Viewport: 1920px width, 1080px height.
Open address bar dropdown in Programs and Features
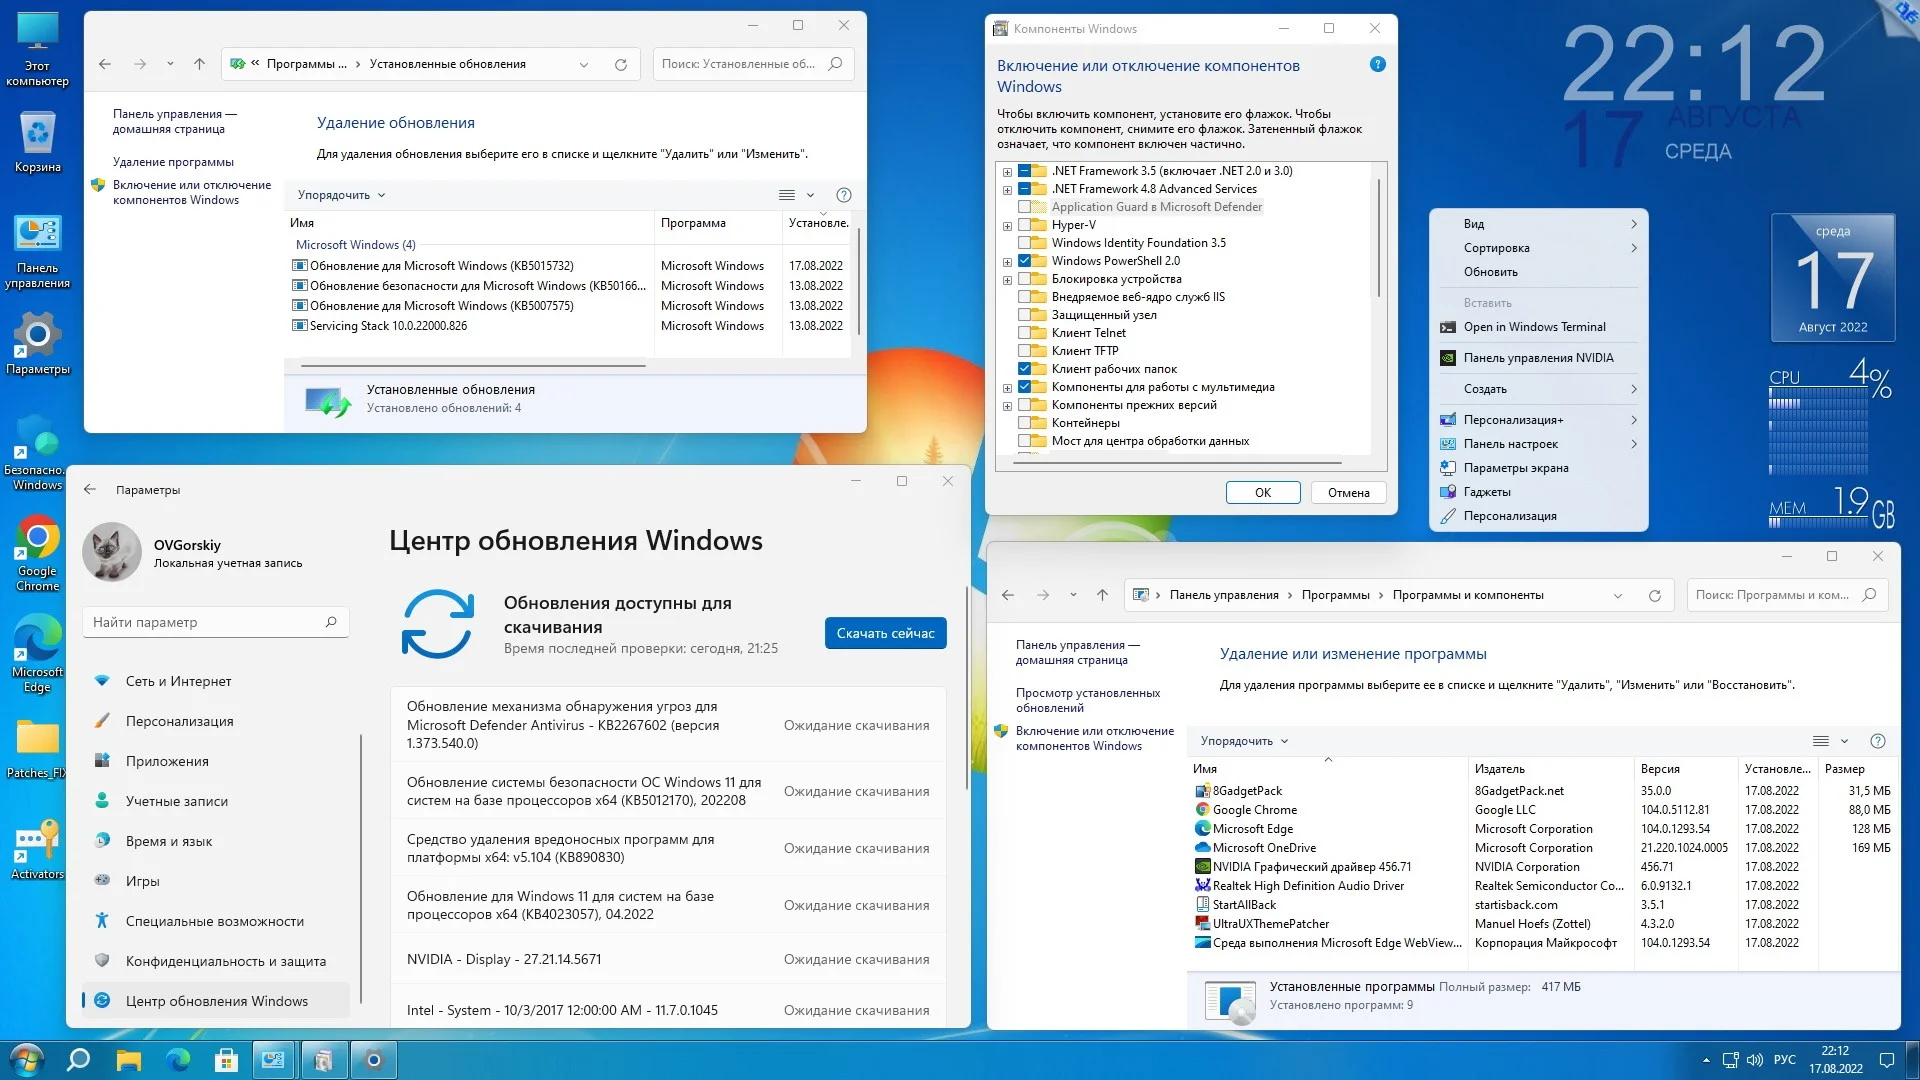pos(1617,595)
